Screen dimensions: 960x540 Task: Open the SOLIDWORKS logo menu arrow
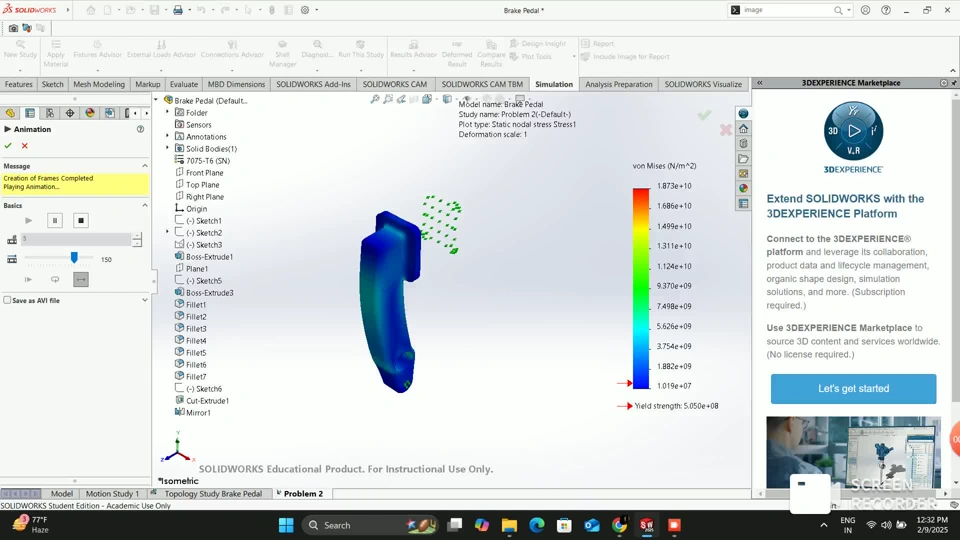68,10
